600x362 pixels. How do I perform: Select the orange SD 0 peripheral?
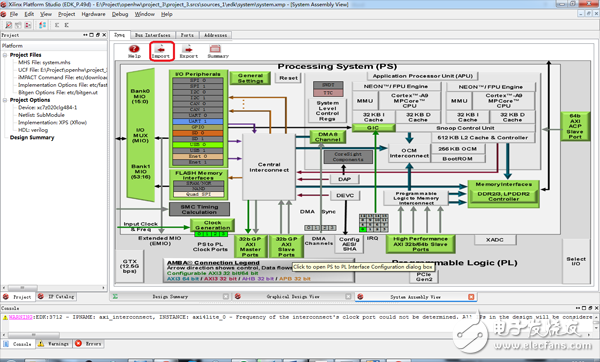pos(197,133)
